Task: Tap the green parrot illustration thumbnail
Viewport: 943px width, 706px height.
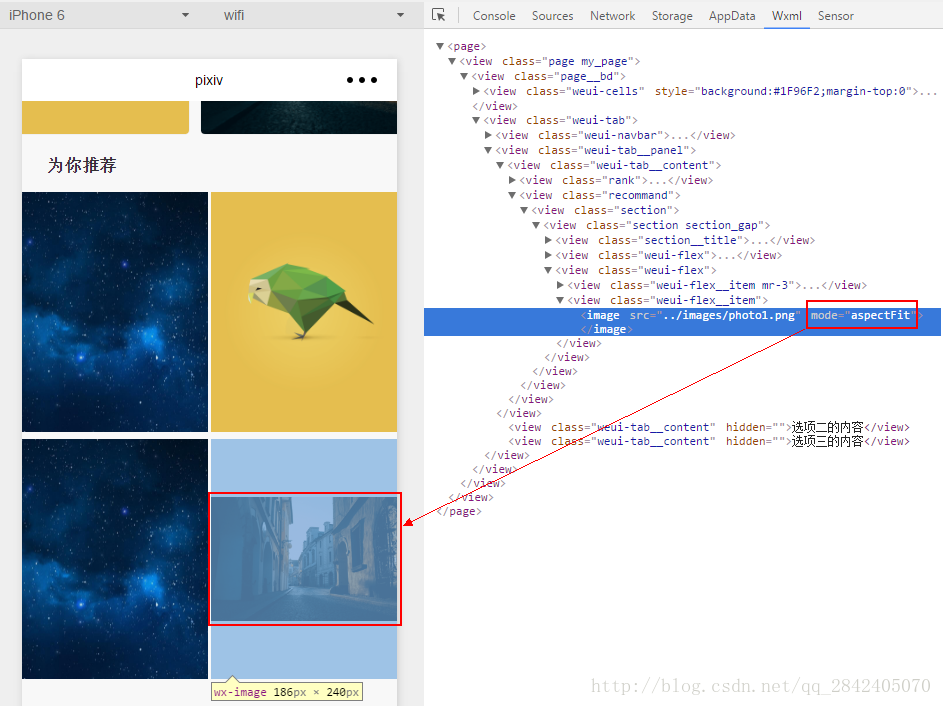Action: coord(304,311)
